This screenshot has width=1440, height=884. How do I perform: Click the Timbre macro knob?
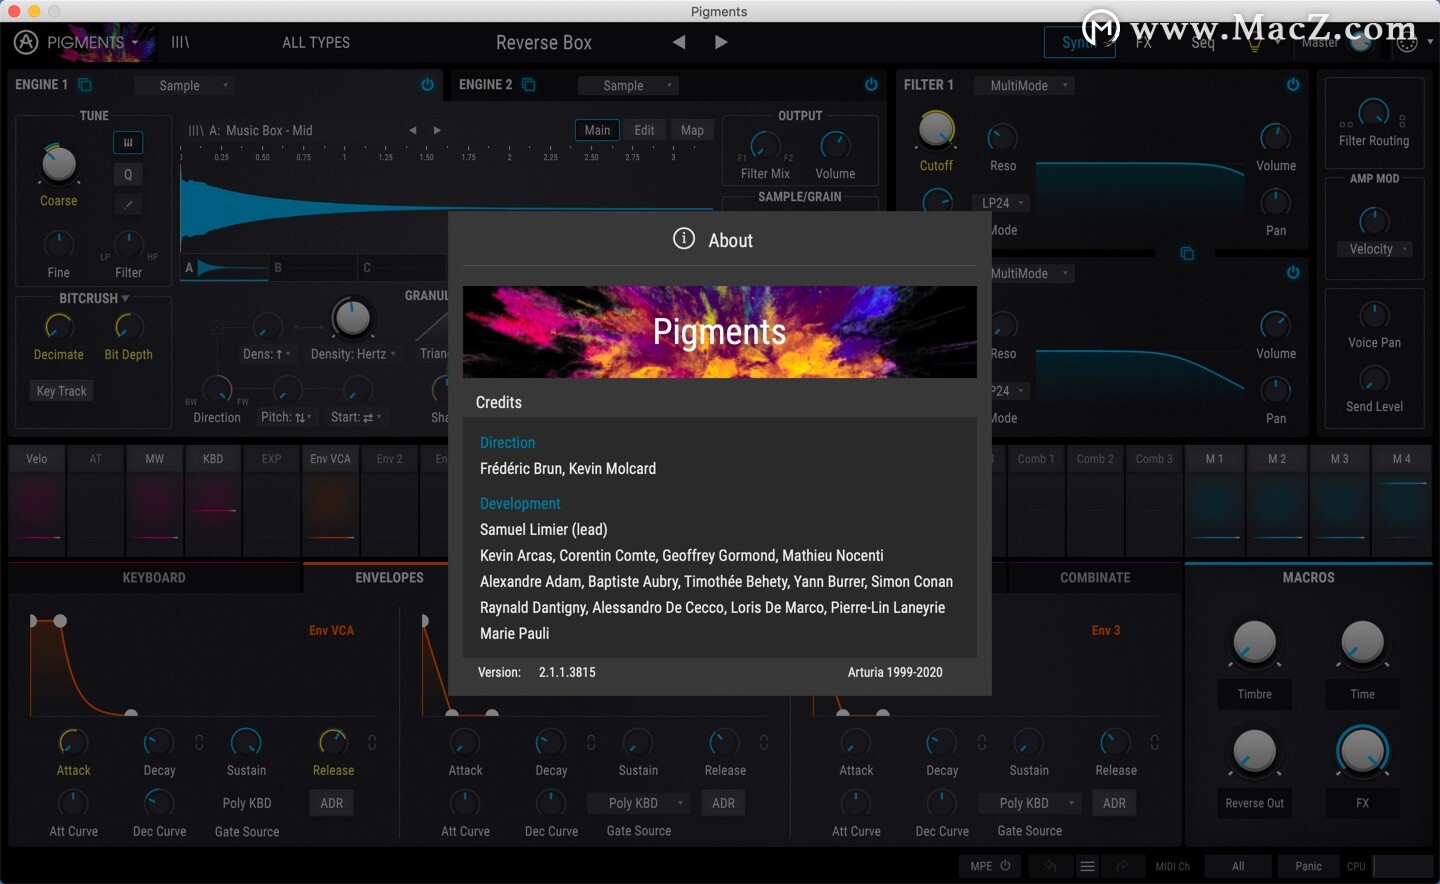[1254, 643]
